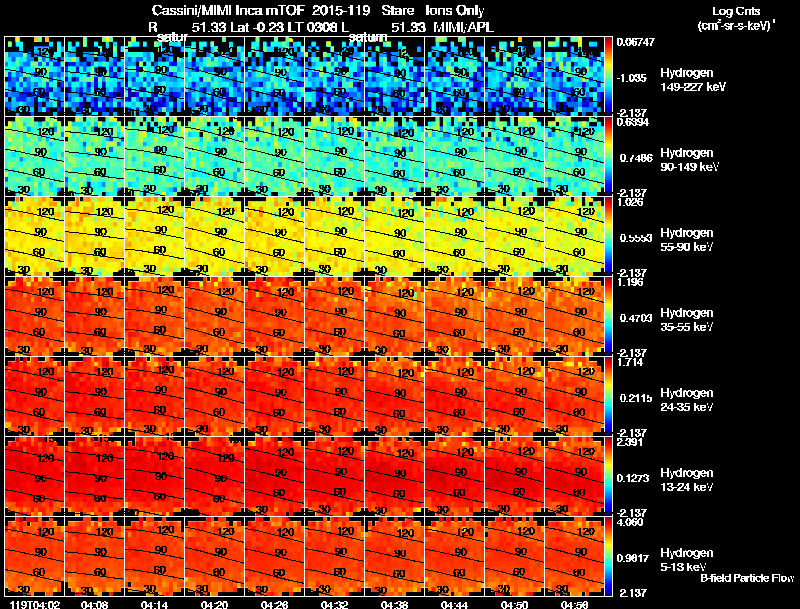This screenshot has width=800, height=609.
Task: Click the 'Ions Only' title text
Action: coord(455,11)
